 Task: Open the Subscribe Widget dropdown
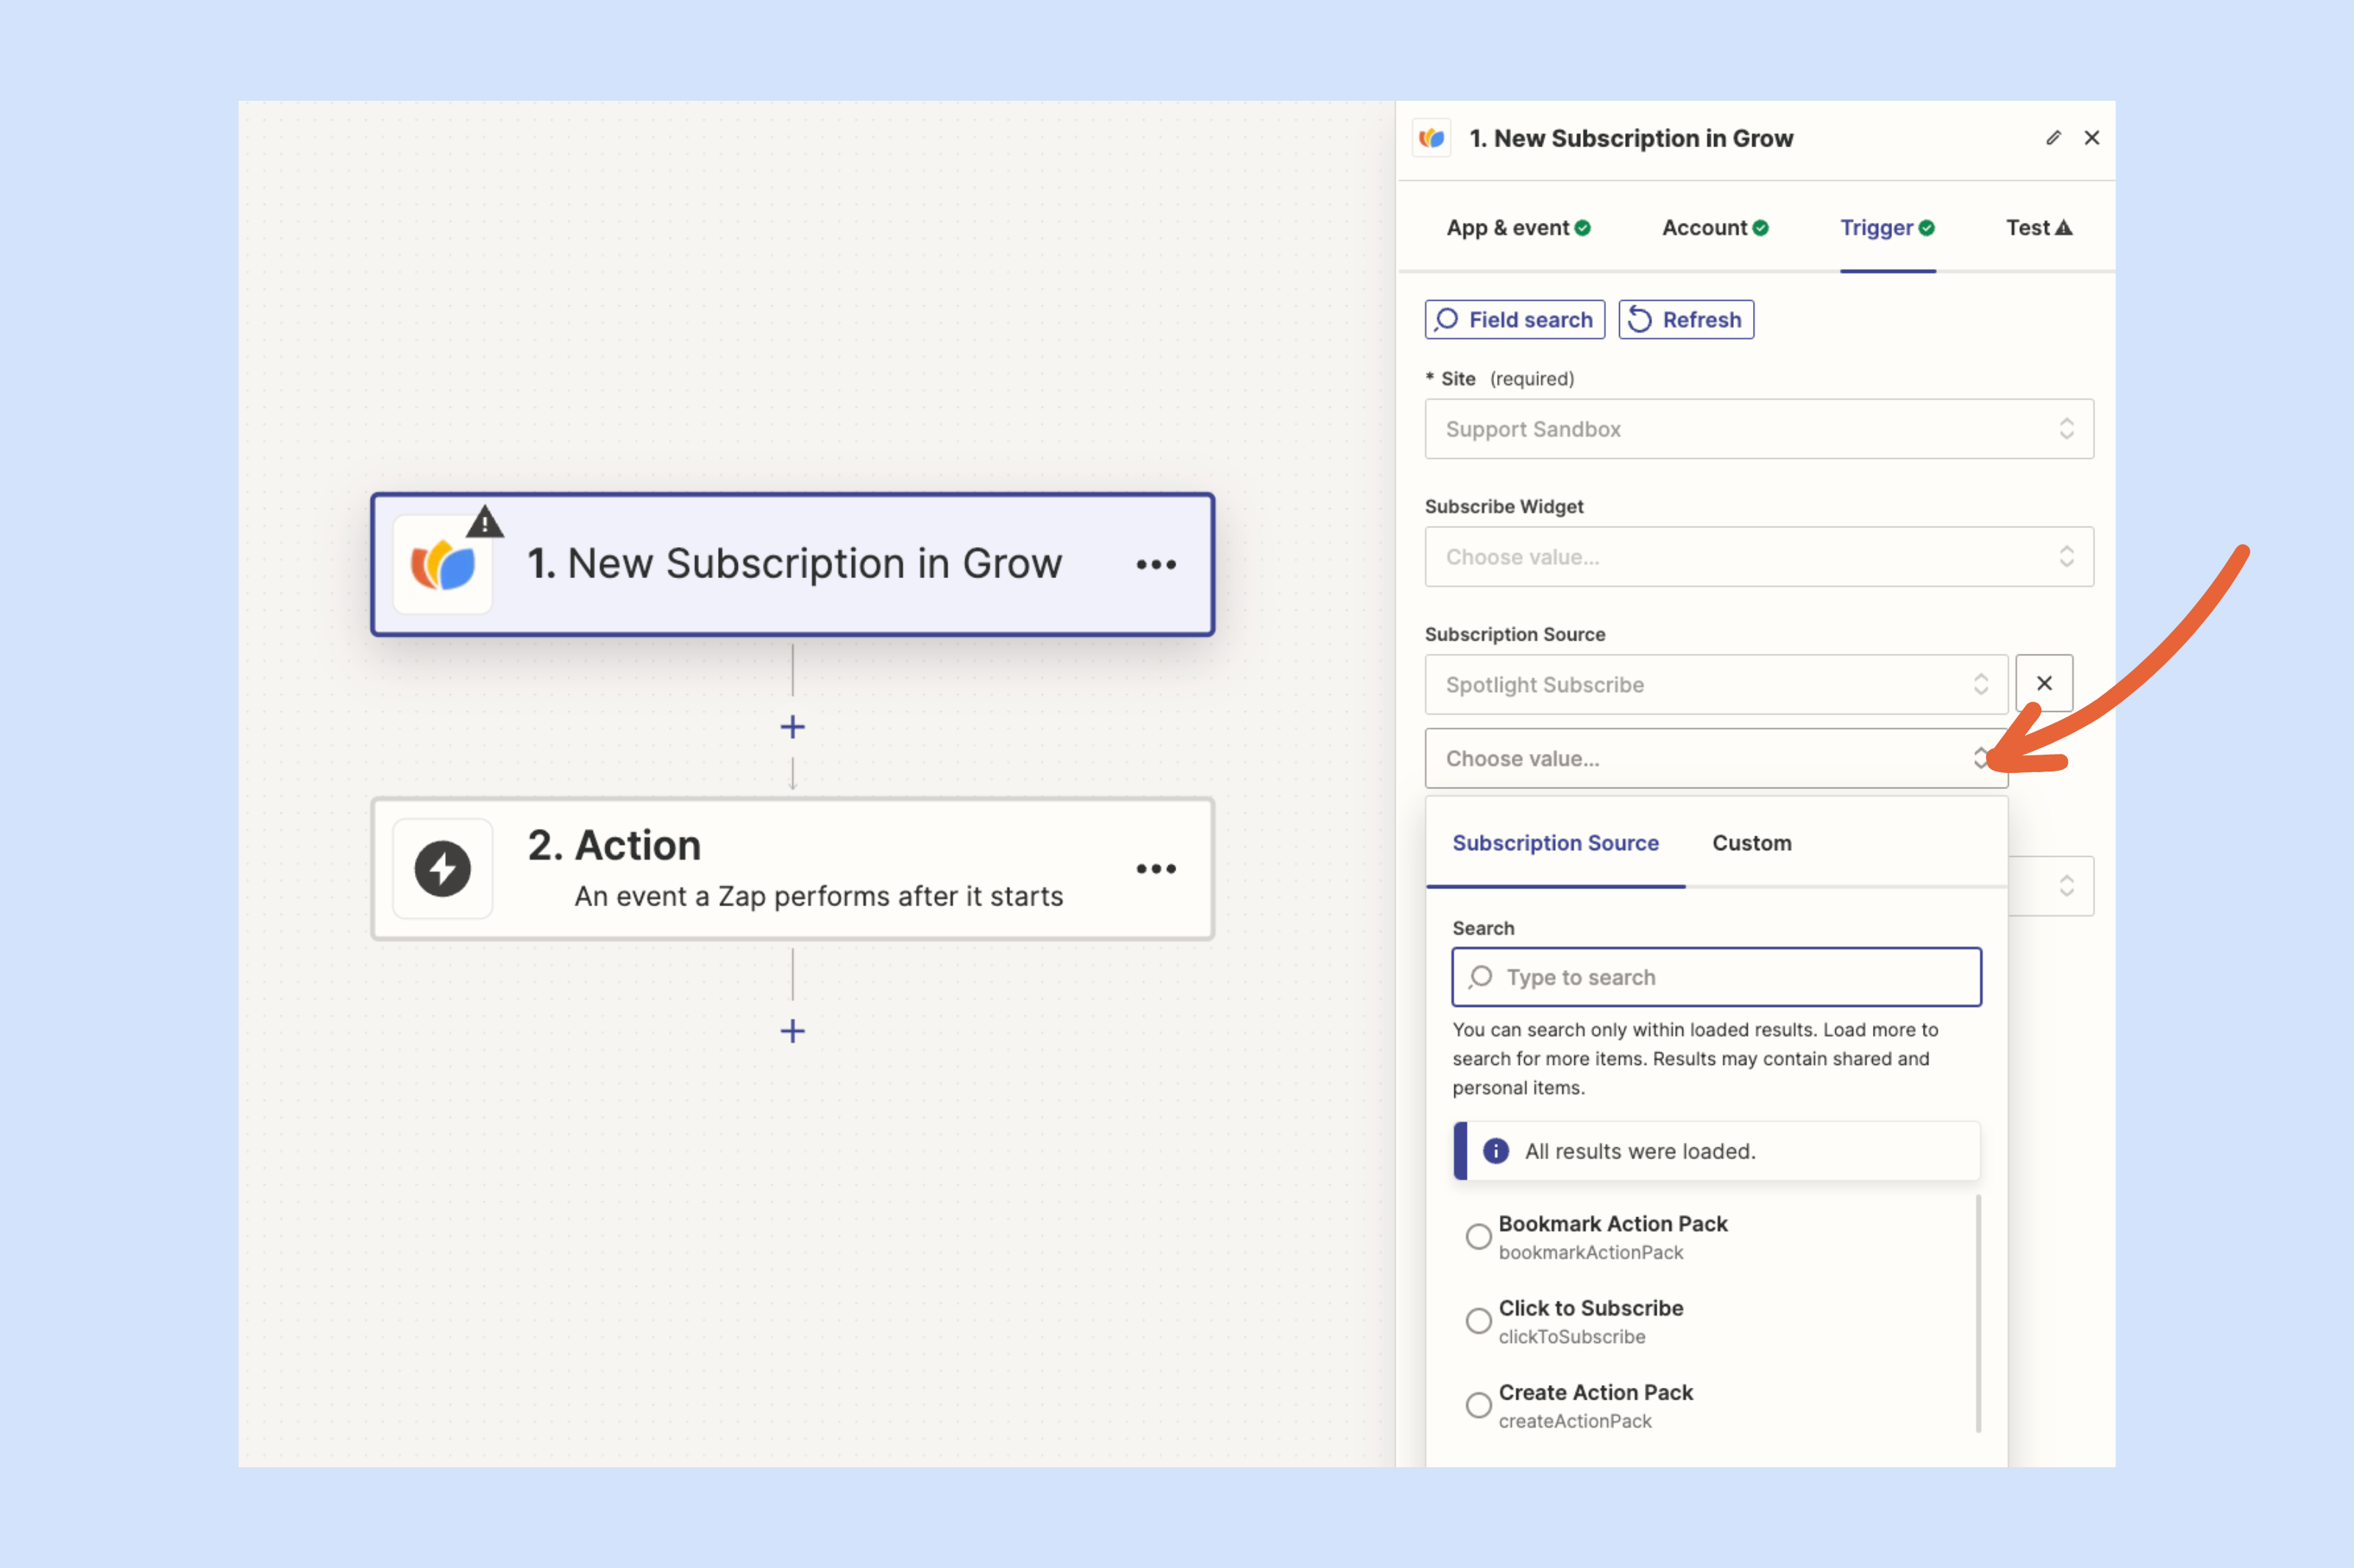(x=1759, y=557)
